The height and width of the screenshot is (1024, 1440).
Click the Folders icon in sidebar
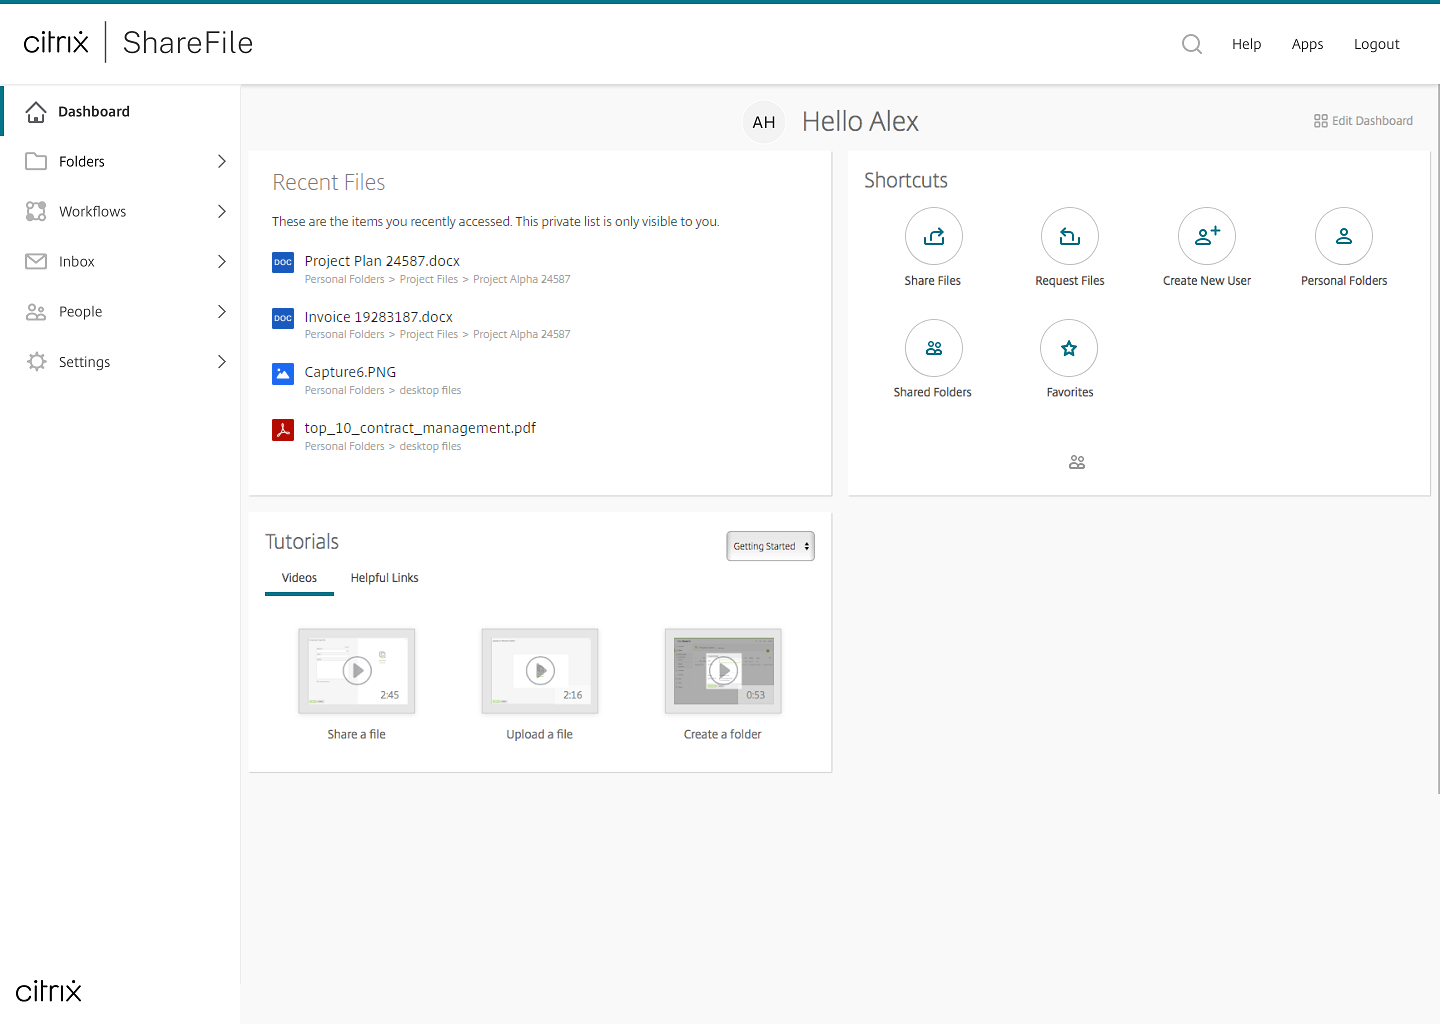36,161
